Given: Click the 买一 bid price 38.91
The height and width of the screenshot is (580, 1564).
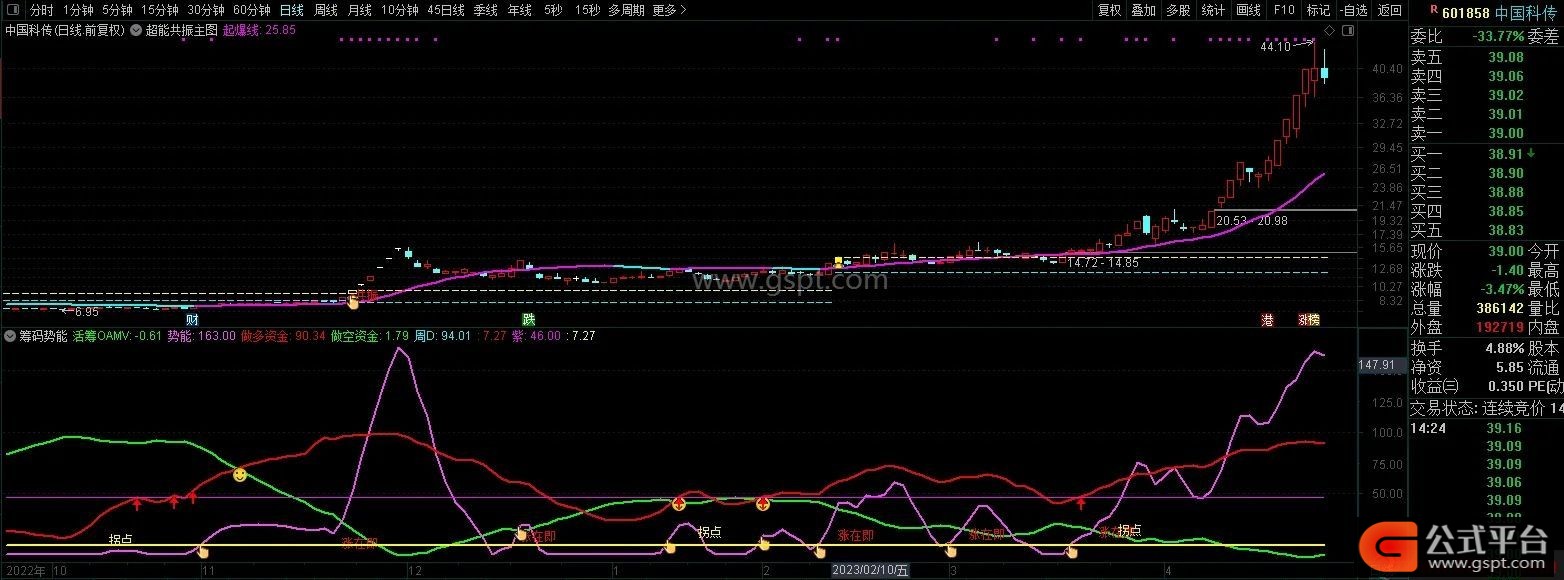Looking at the screenshot, I should click(1506, 154).
